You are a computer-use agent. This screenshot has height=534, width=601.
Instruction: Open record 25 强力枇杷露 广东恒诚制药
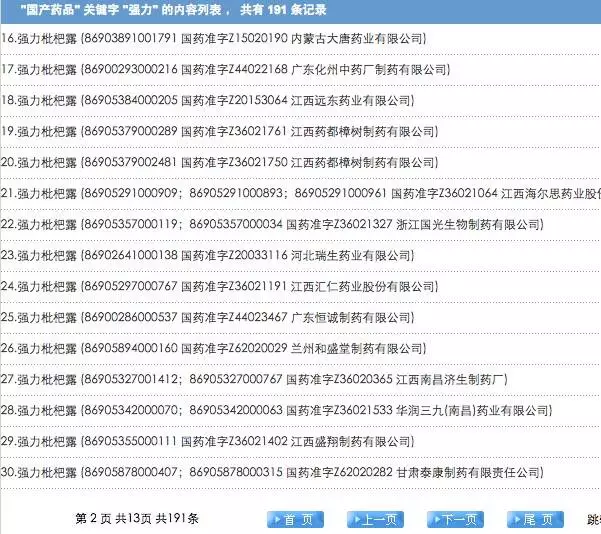pyautogui.click(x=208, y=317)
